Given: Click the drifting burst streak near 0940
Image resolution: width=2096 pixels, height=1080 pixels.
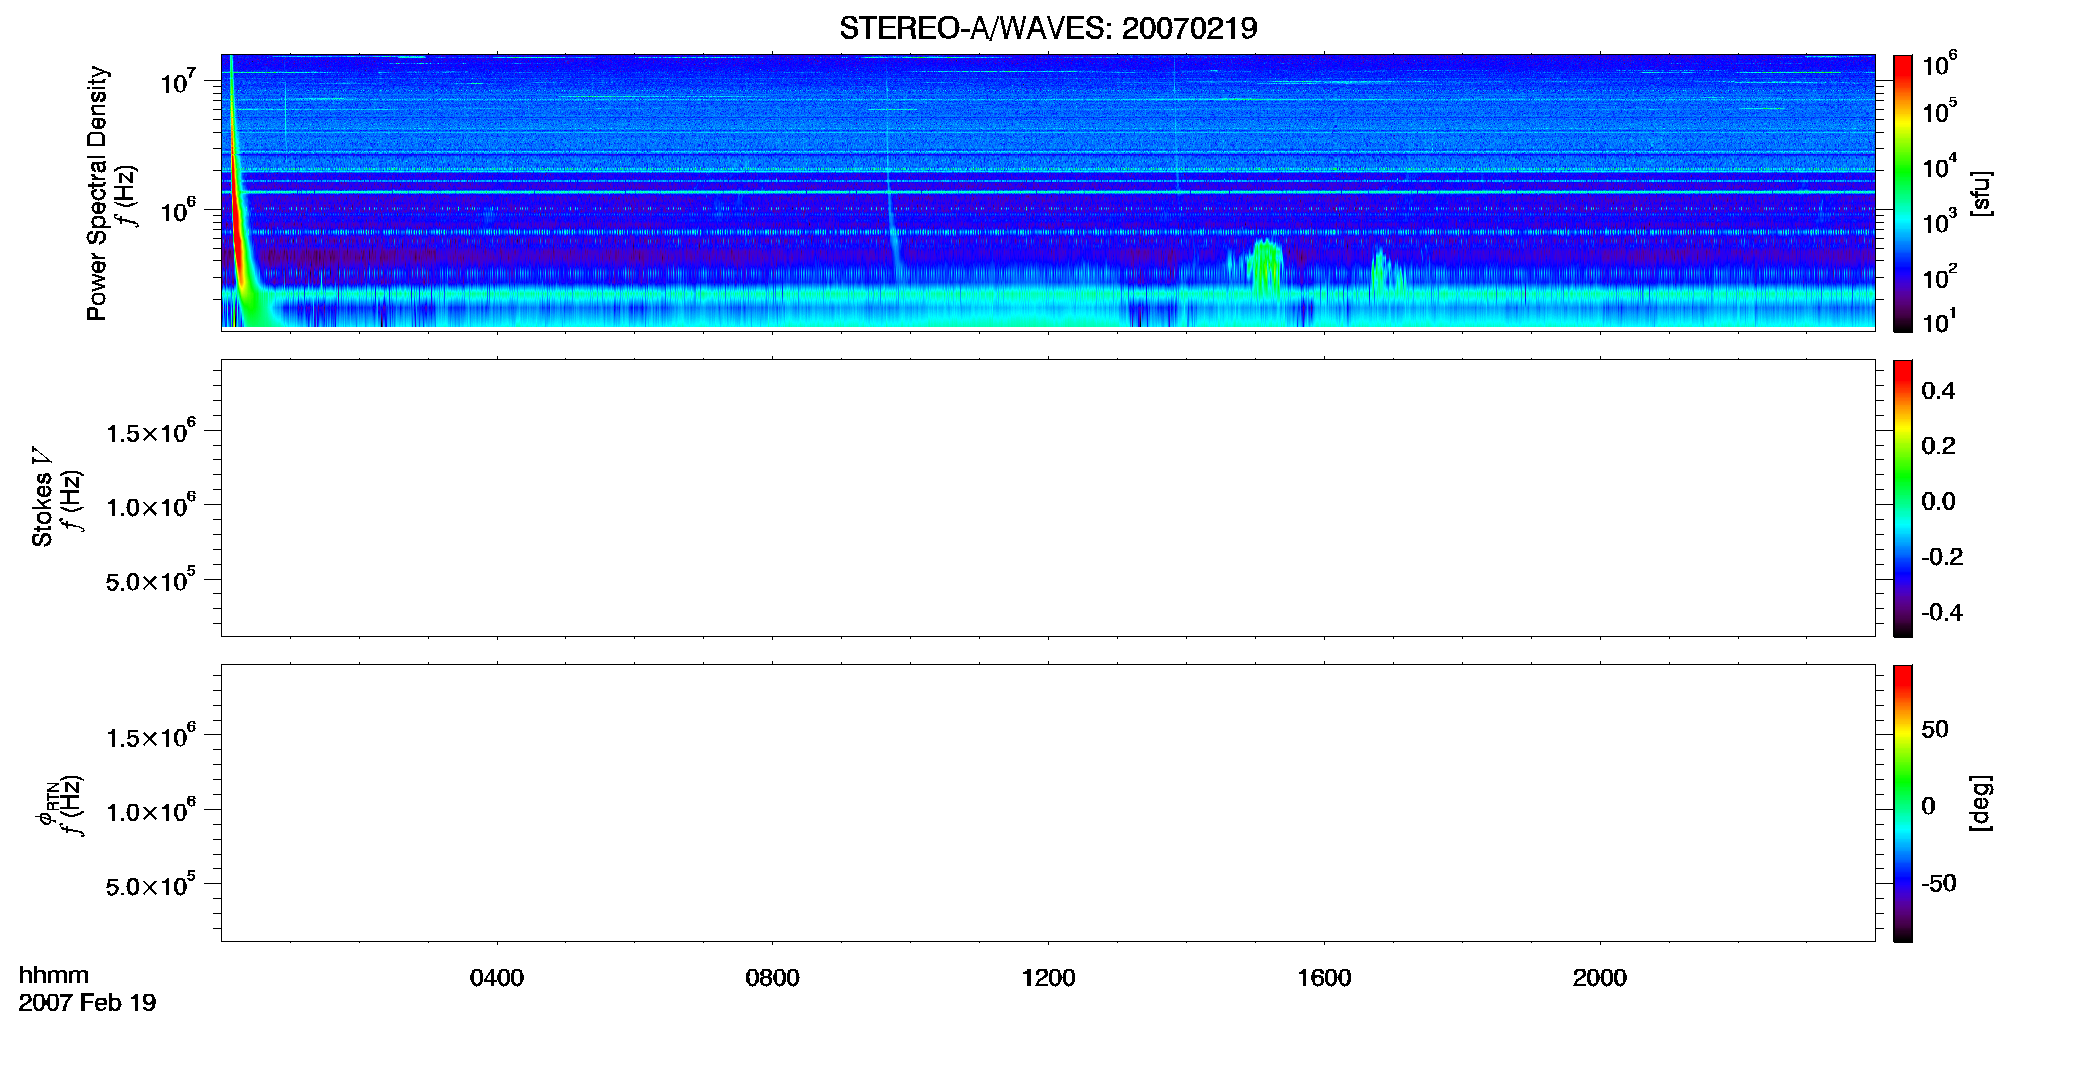Looking at the screenshot, I should tap(891, 200).
